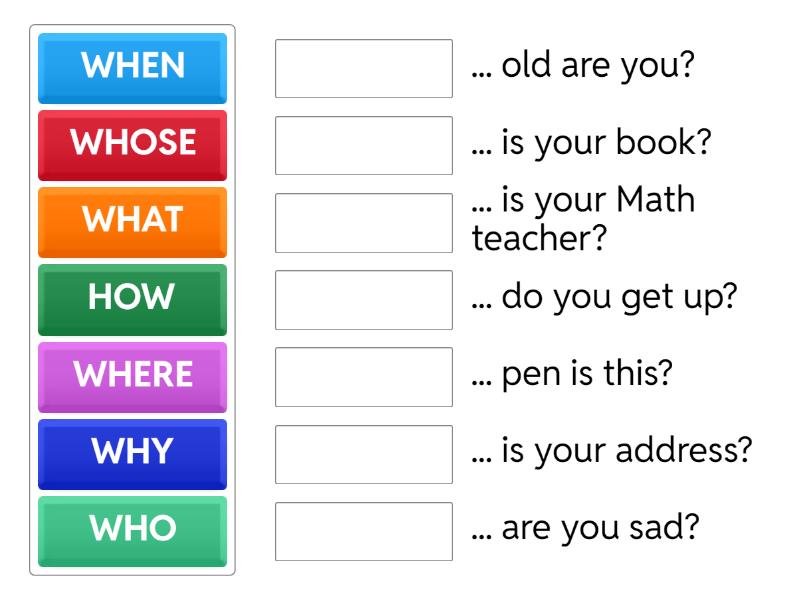Select the blank box next to "Math teacher?"
The width and height of the screenshot is (800, 600).
pos(364,222)
